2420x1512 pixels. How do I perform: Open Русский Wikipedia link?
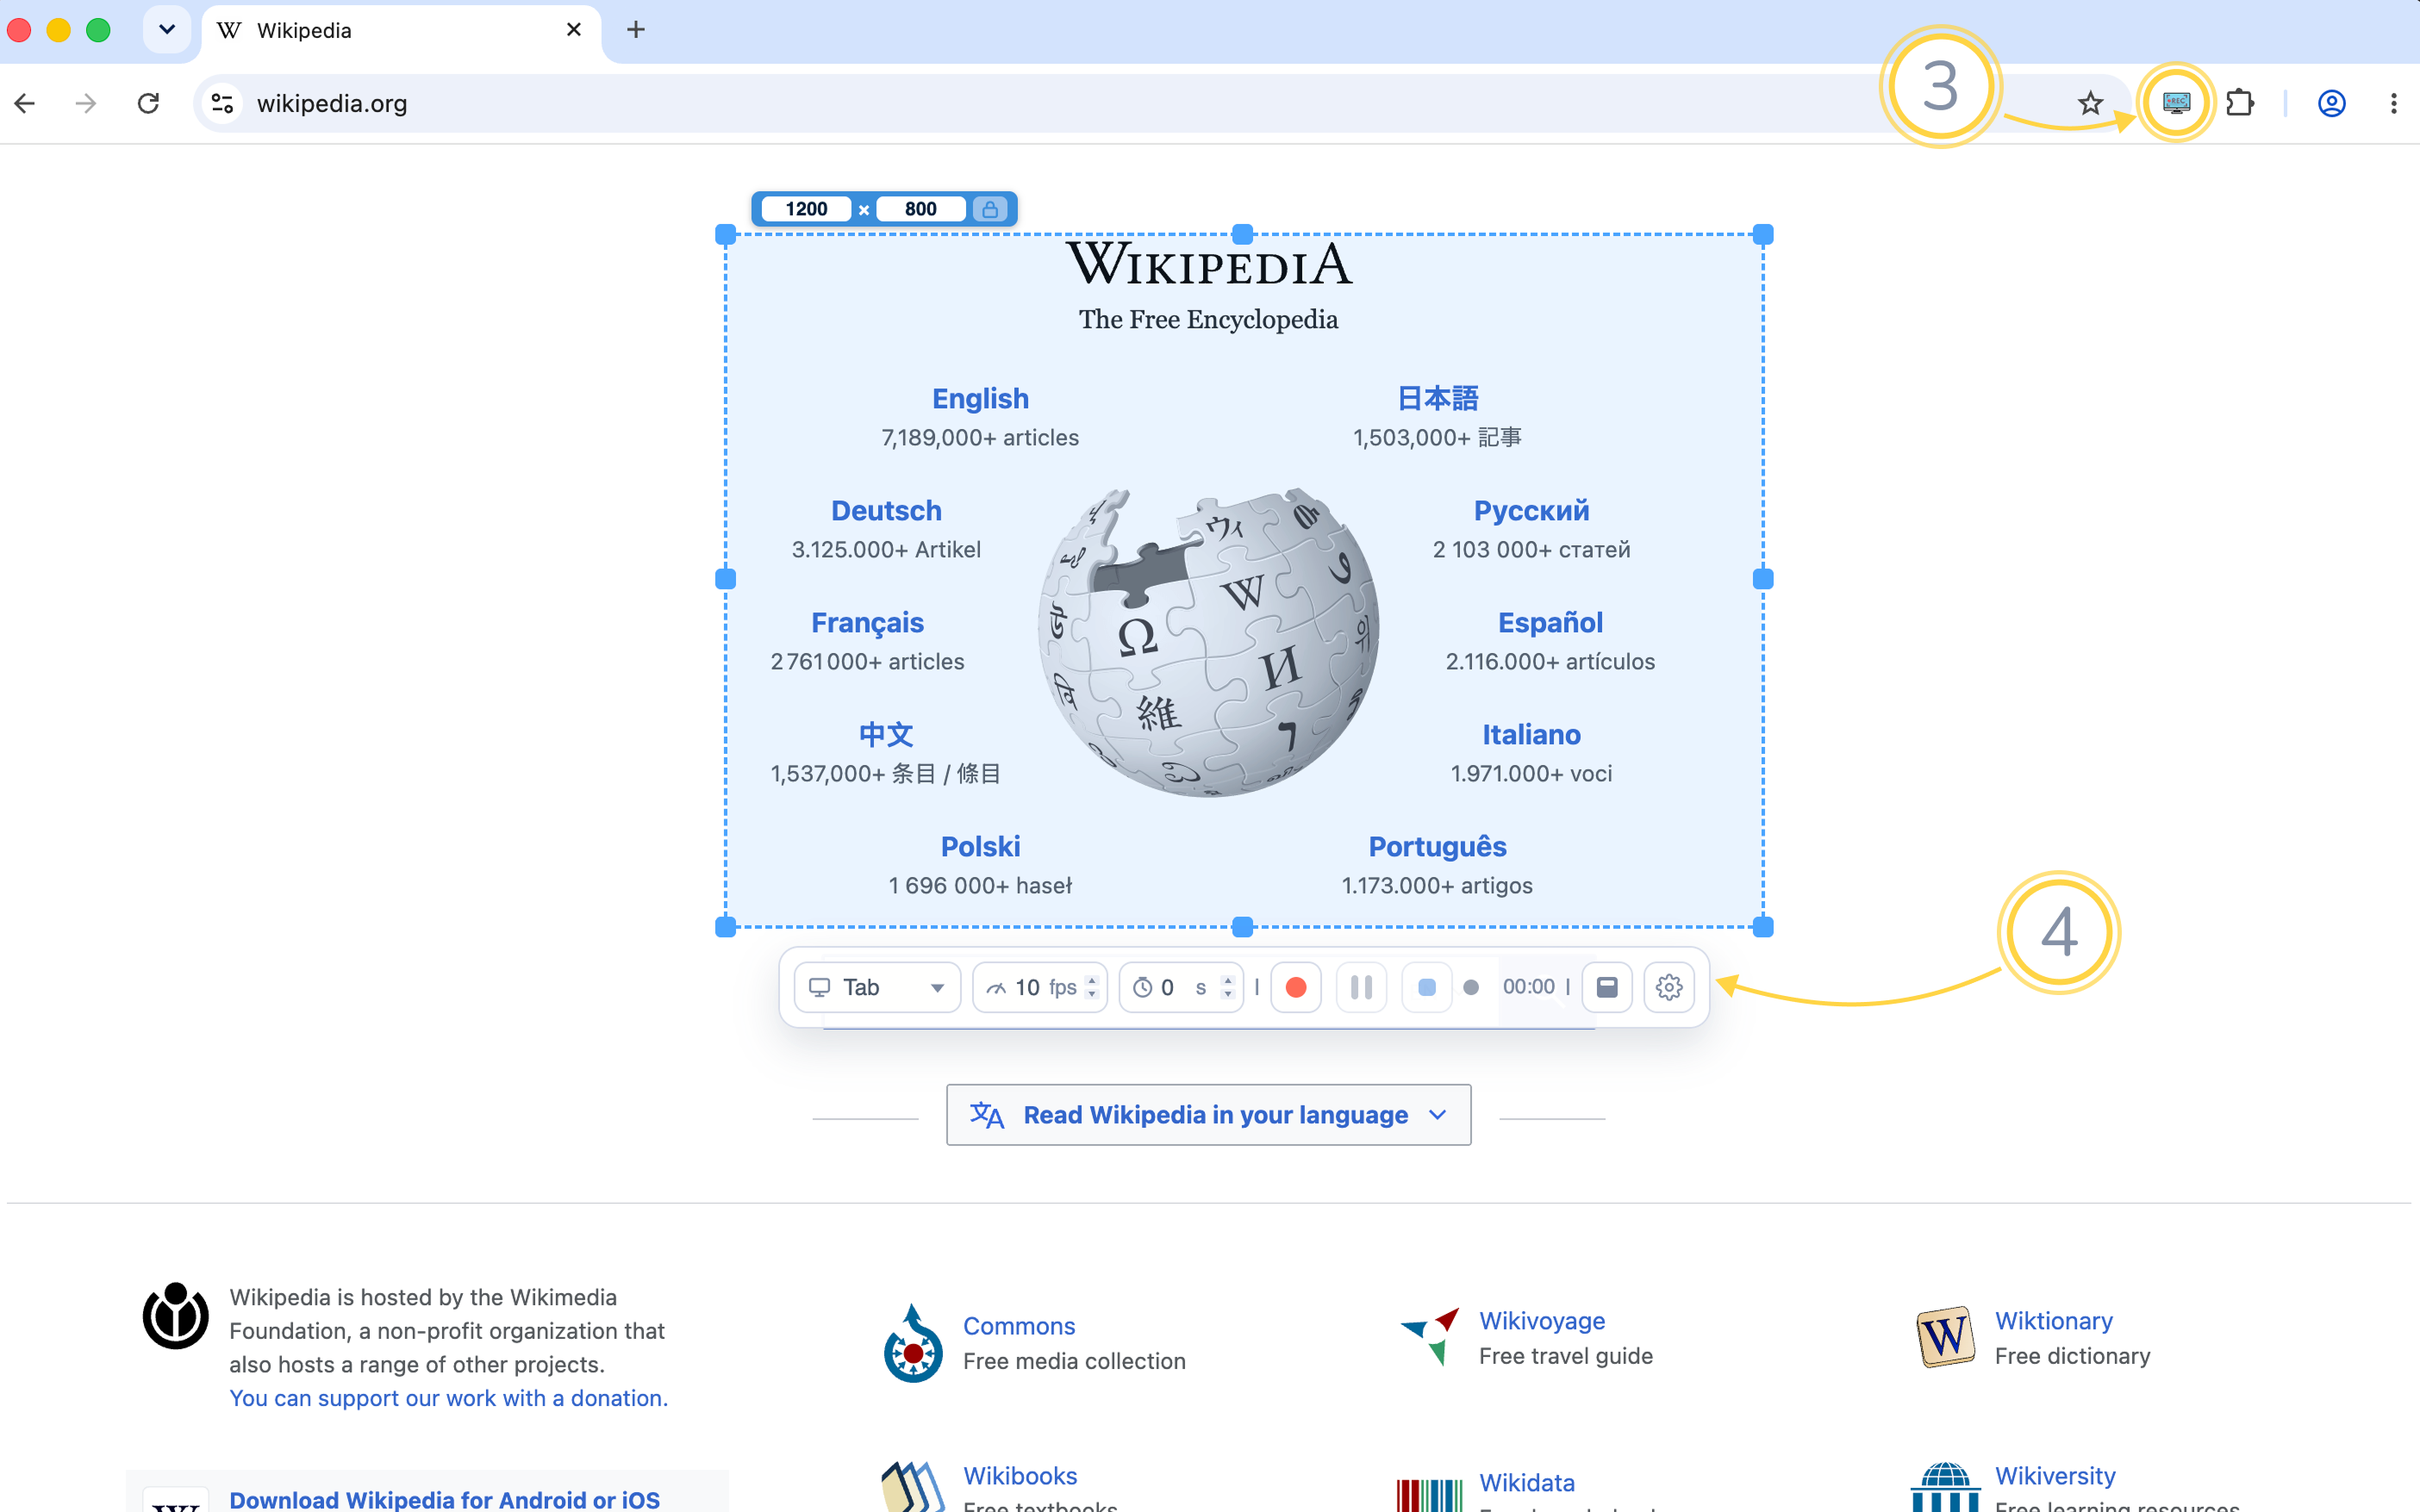(1531, 510)
